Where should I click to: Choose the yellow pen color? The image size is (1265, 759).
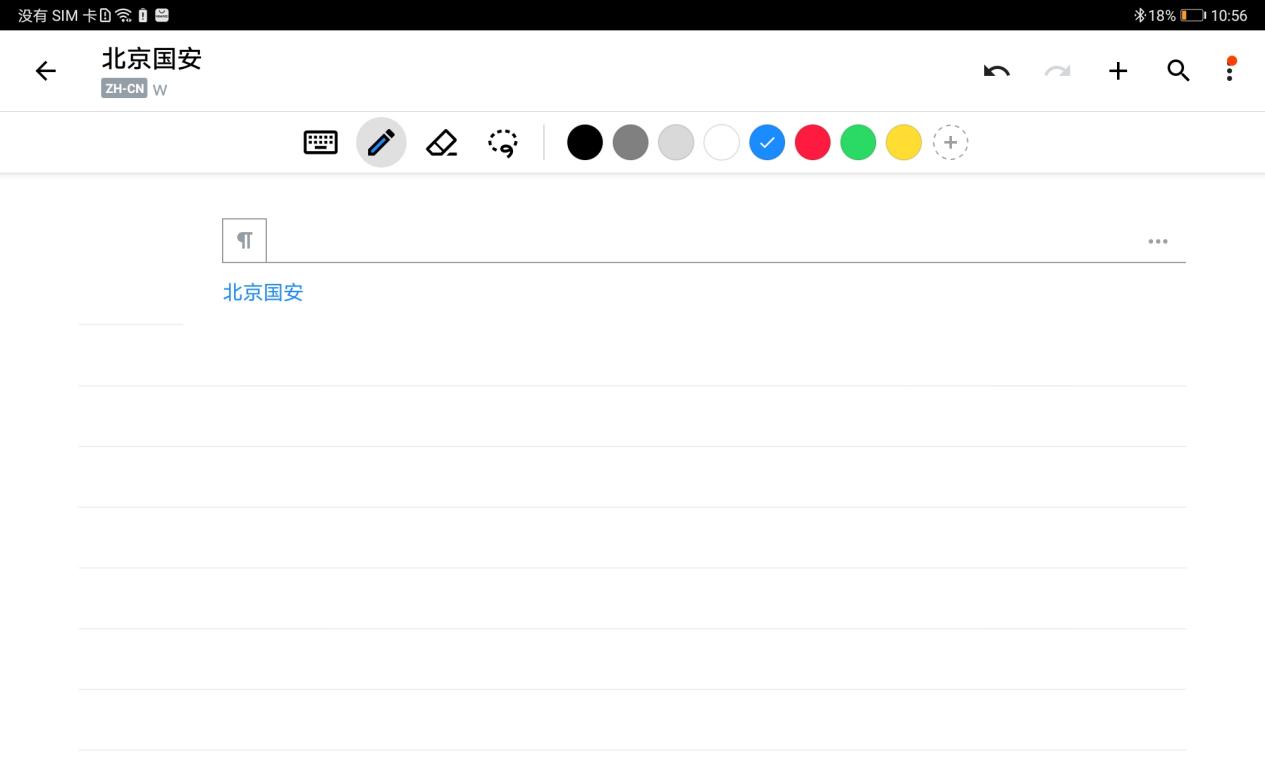[x=904, y=143]
